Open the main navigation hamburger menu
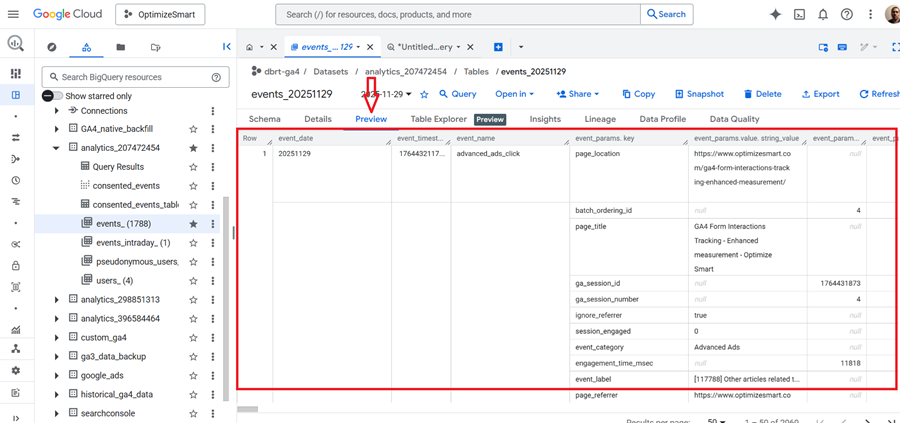 (x=13, y=14)
